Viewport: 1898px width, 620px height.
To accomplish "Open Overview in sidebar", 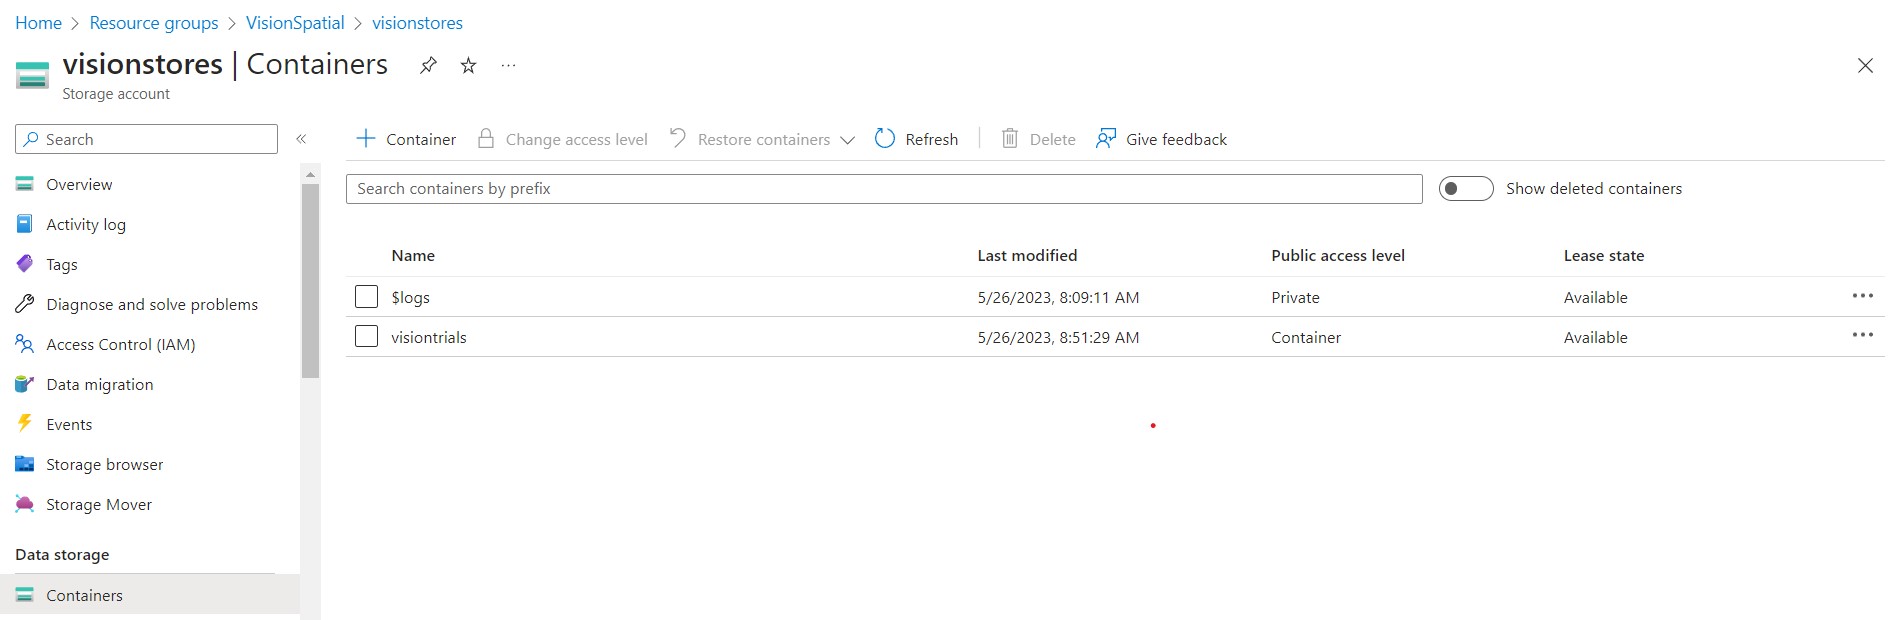I will click(79, 185).
